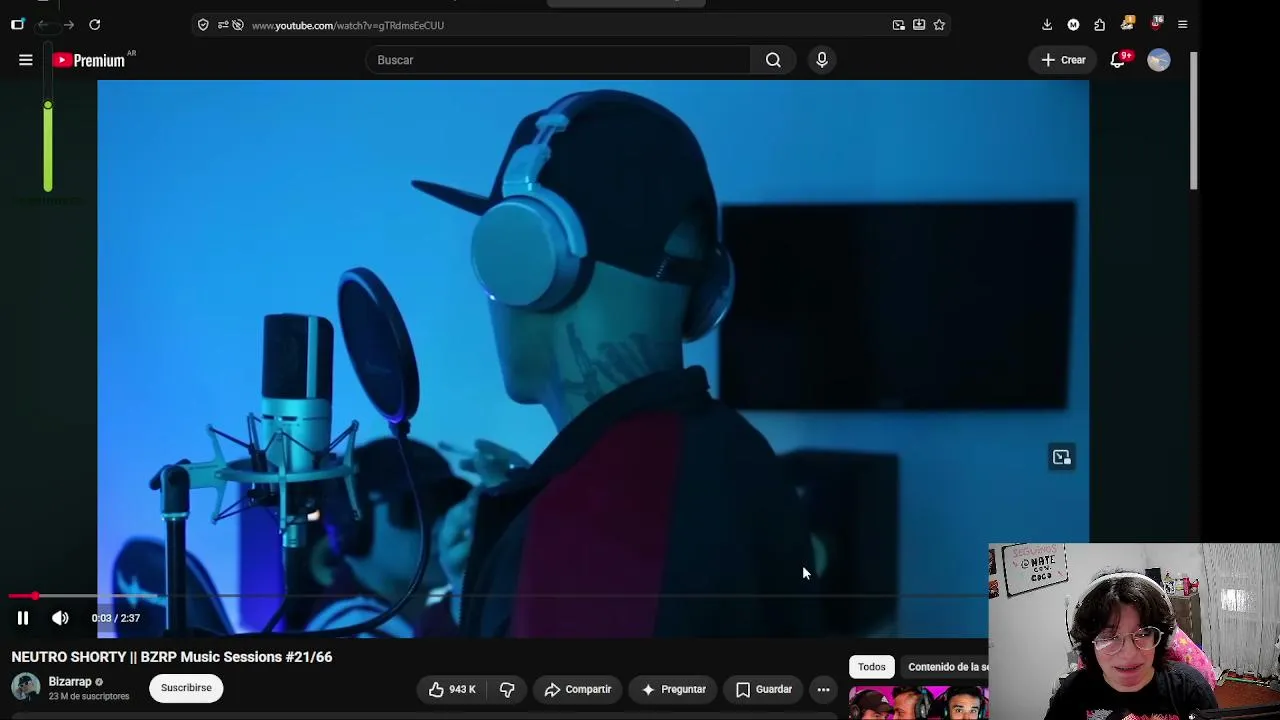The height and width of the screenshot is (720, 1280).
Task: Open Bizarrap channel avatar
Action: (x=26, y=687)
